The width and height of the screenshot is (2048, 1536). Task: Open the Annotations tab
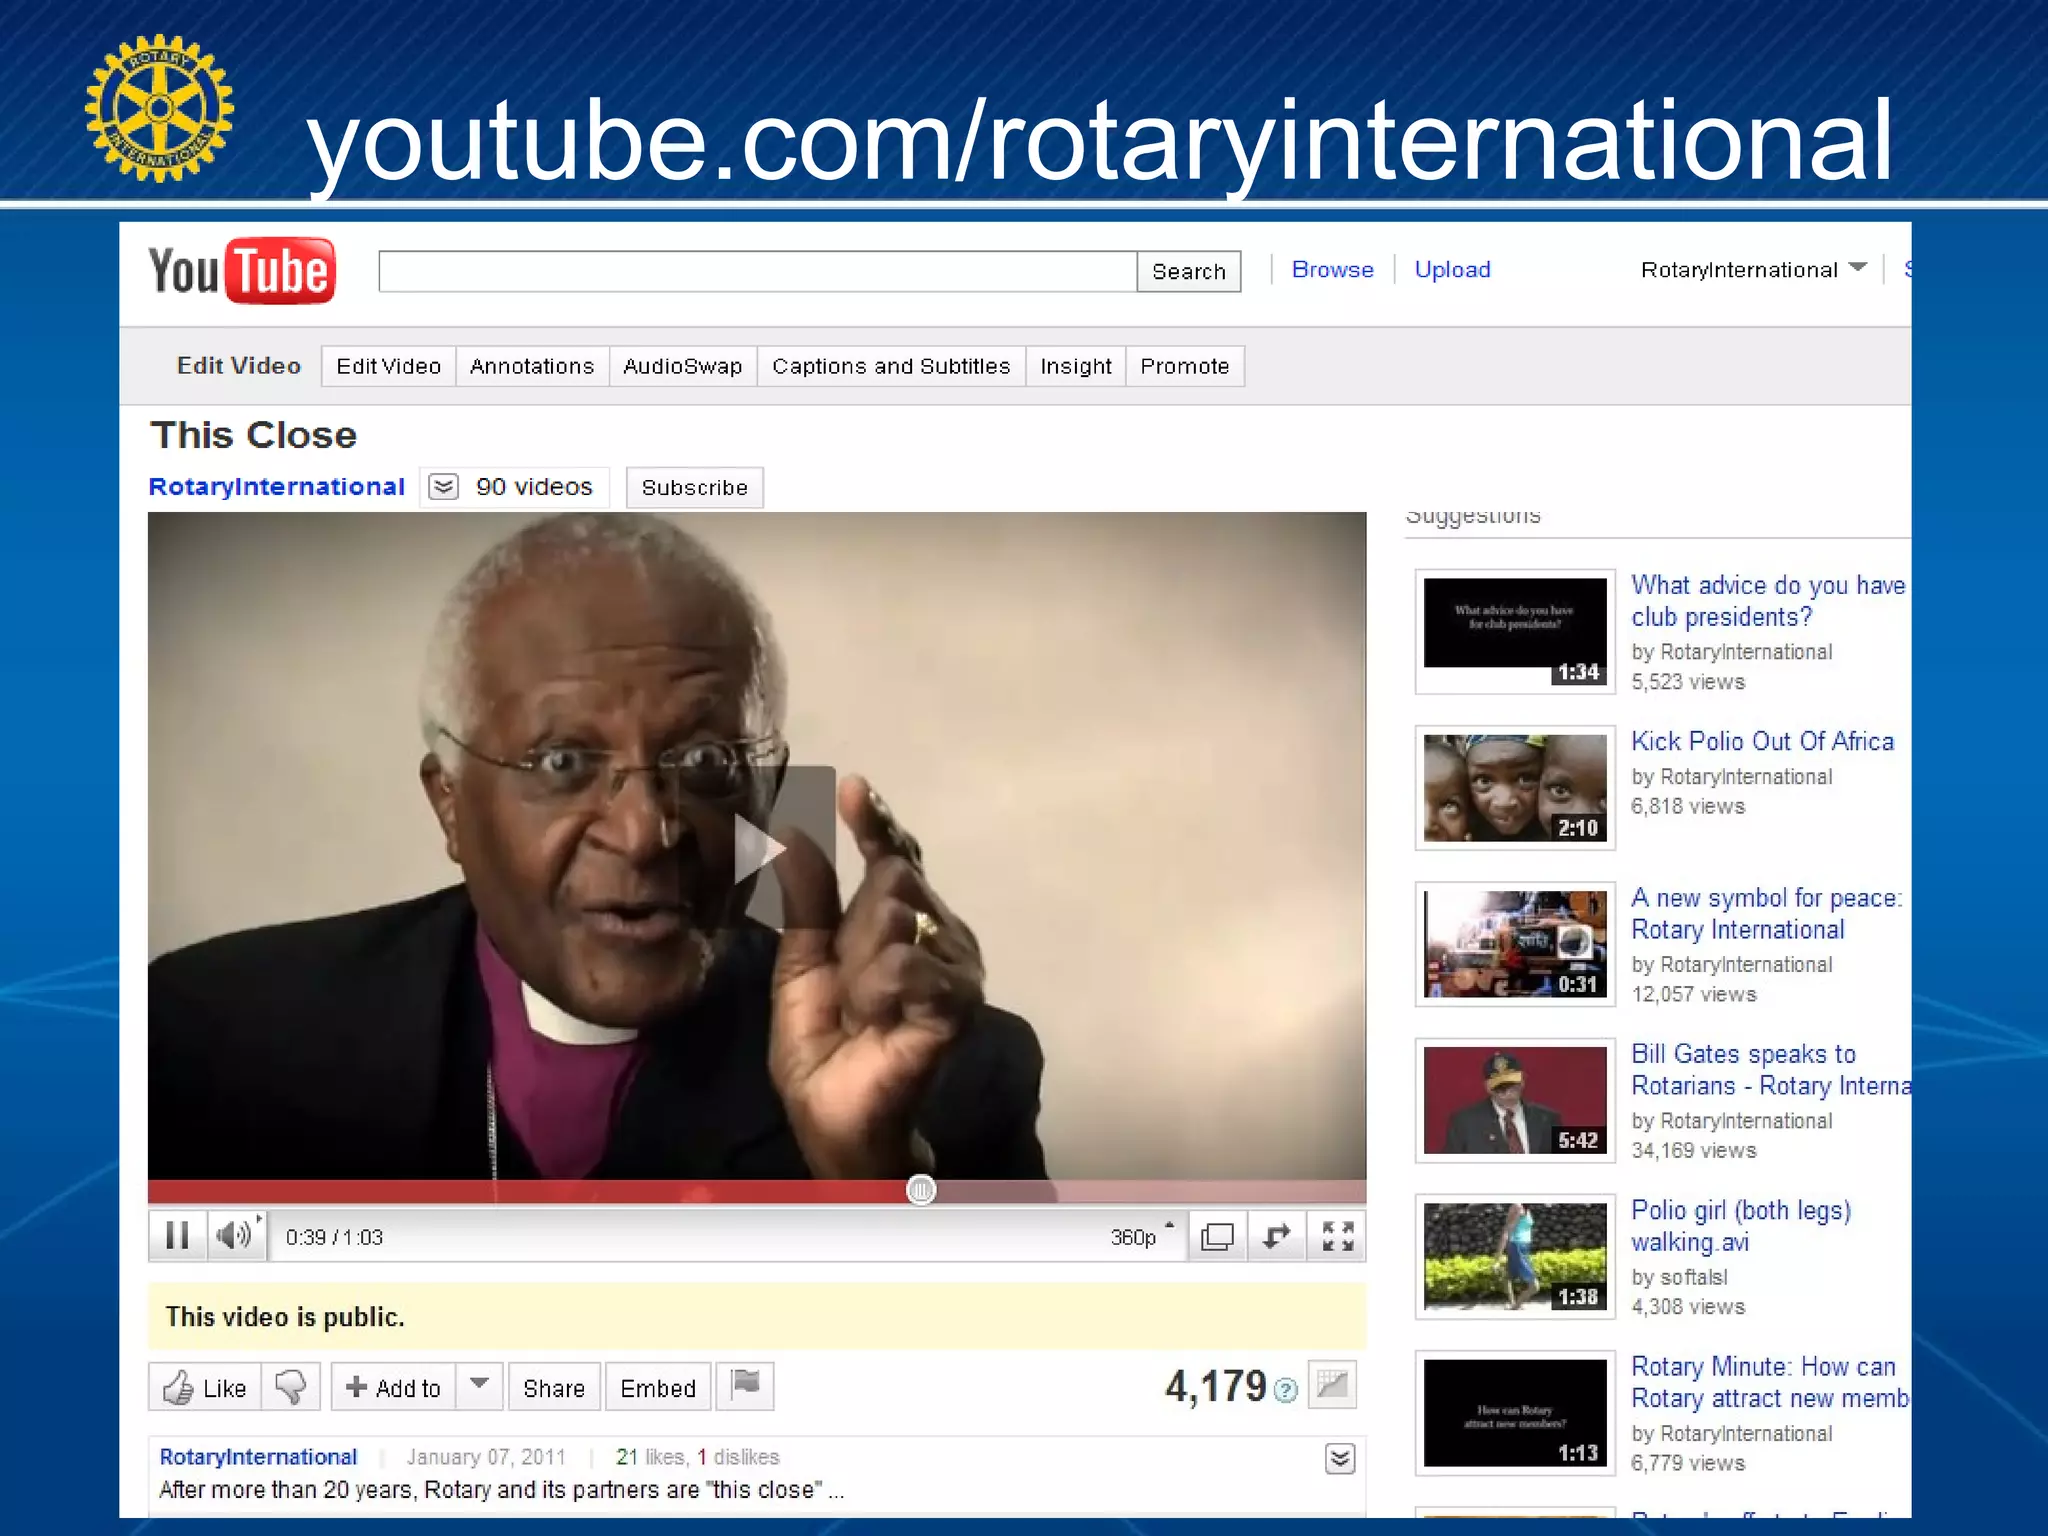point(532,366)
